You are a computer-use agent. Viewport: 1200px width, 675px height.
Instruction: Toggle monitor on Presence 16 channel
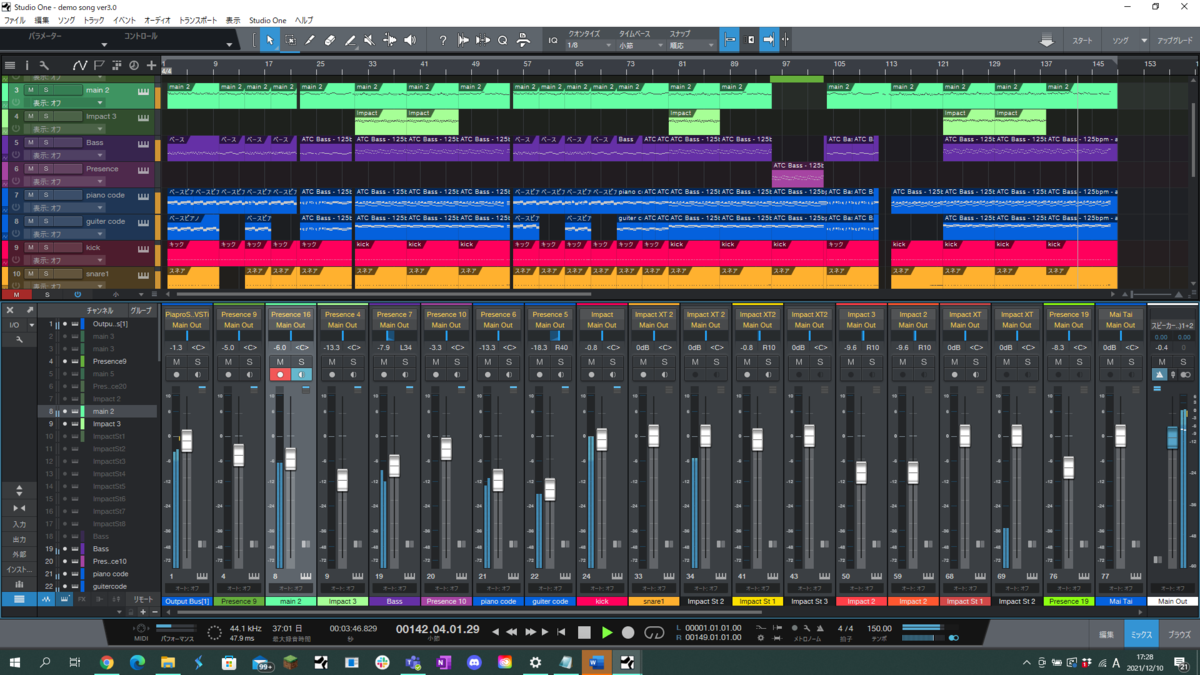(301, 375)
